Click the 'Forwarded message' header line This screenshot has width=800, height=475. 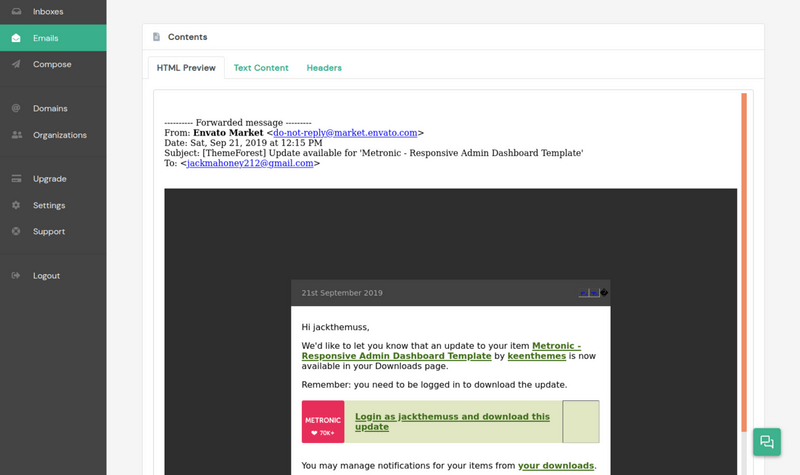238,122
